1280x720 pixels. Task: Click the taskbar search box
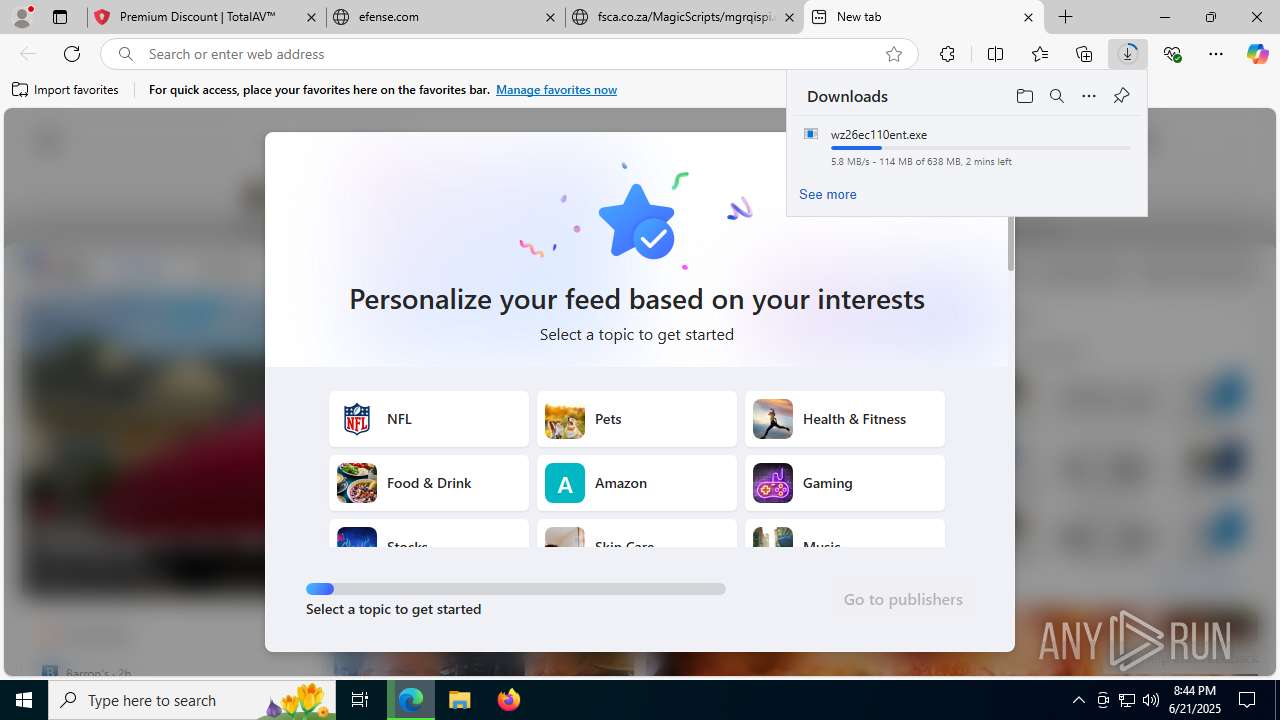click(192, 700)
